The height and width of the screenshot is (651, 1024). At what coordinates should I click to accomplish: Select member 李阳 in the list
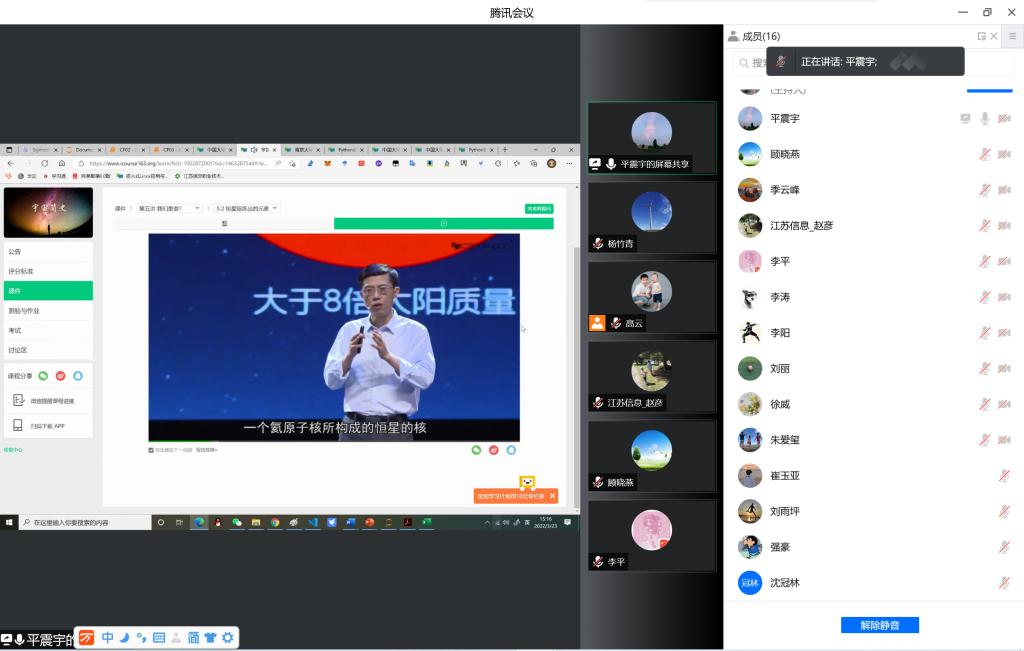tap(874, 332)
